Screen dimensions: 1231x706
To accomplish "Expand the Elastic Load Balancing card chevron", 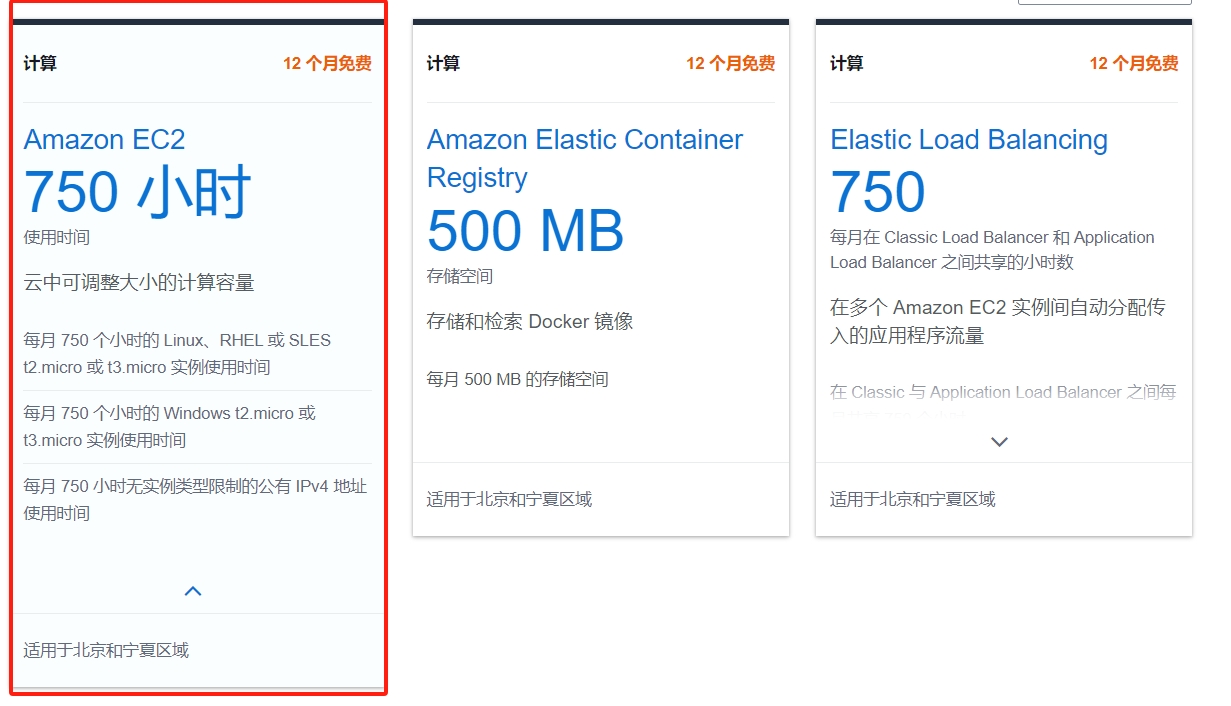I will [999, 441].
